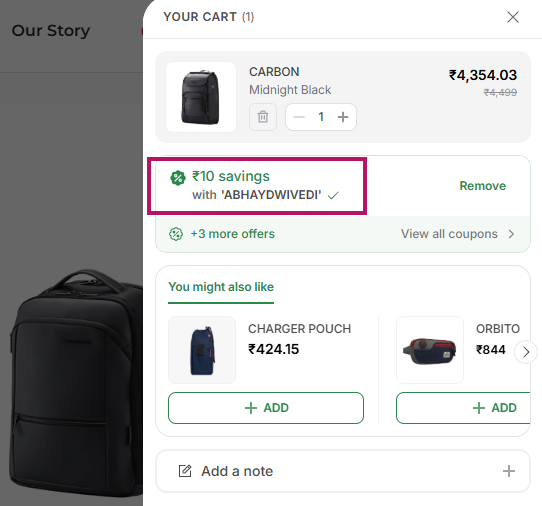Open the ORBITO product image
This screenshot has width=542, height=506.
coord(430,350)
